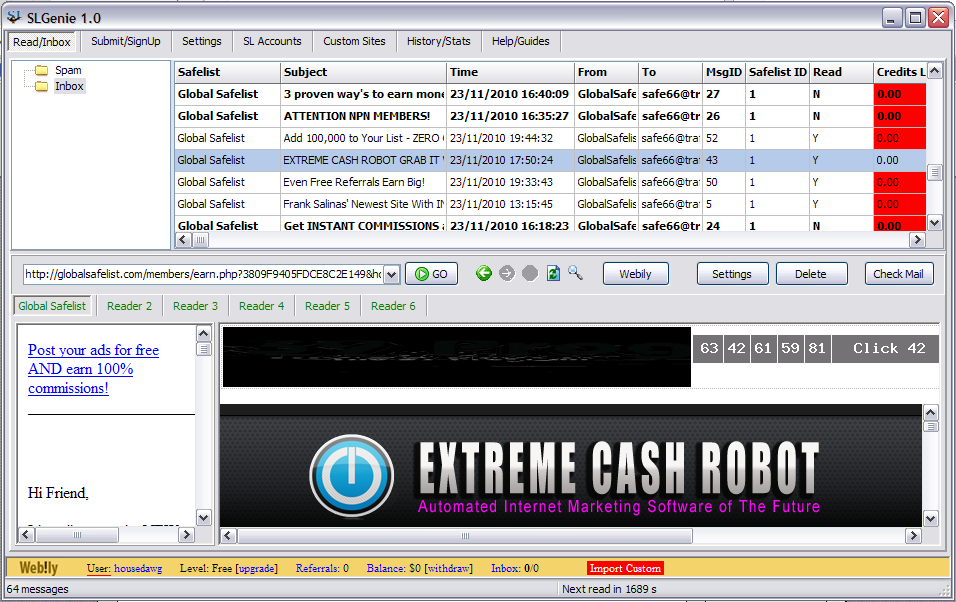Screen dimensions: 956x602
Task: Switch to the Reader 2 tab
Action: click(129, 306)
